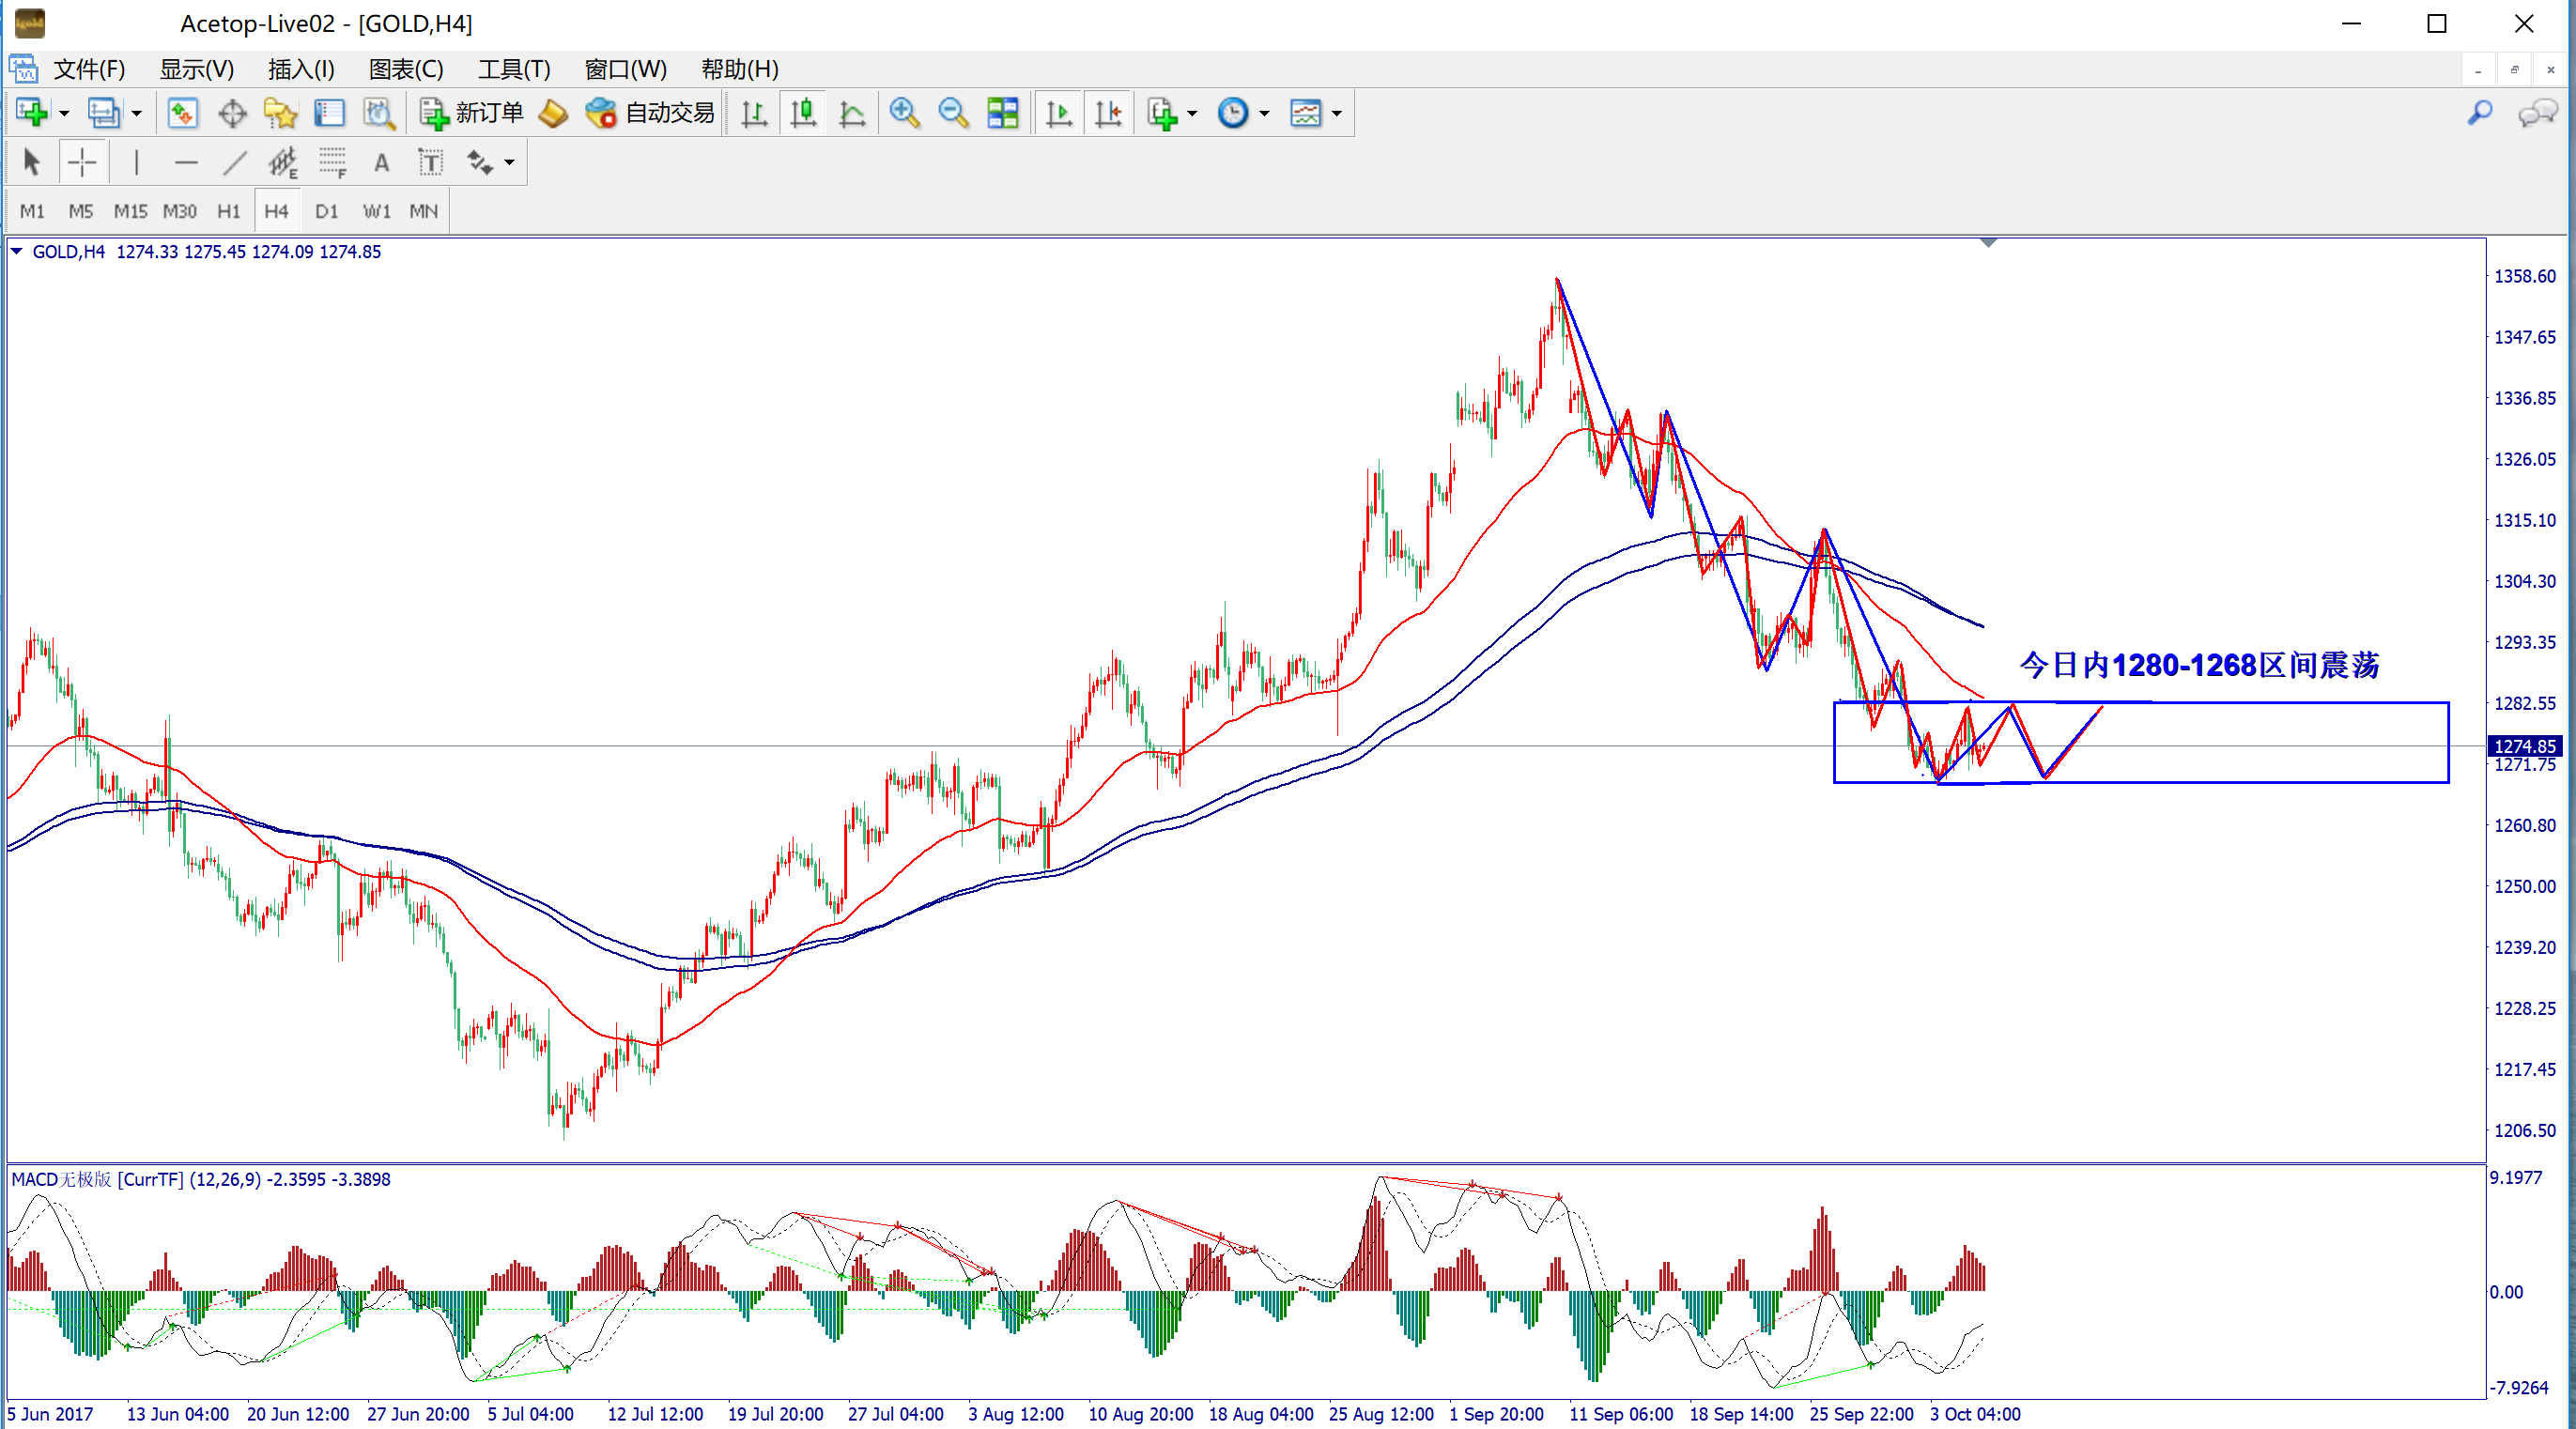The image size is (2576, 1429).
Task: Click the 新订单 new order button
Action: [472, 113]
